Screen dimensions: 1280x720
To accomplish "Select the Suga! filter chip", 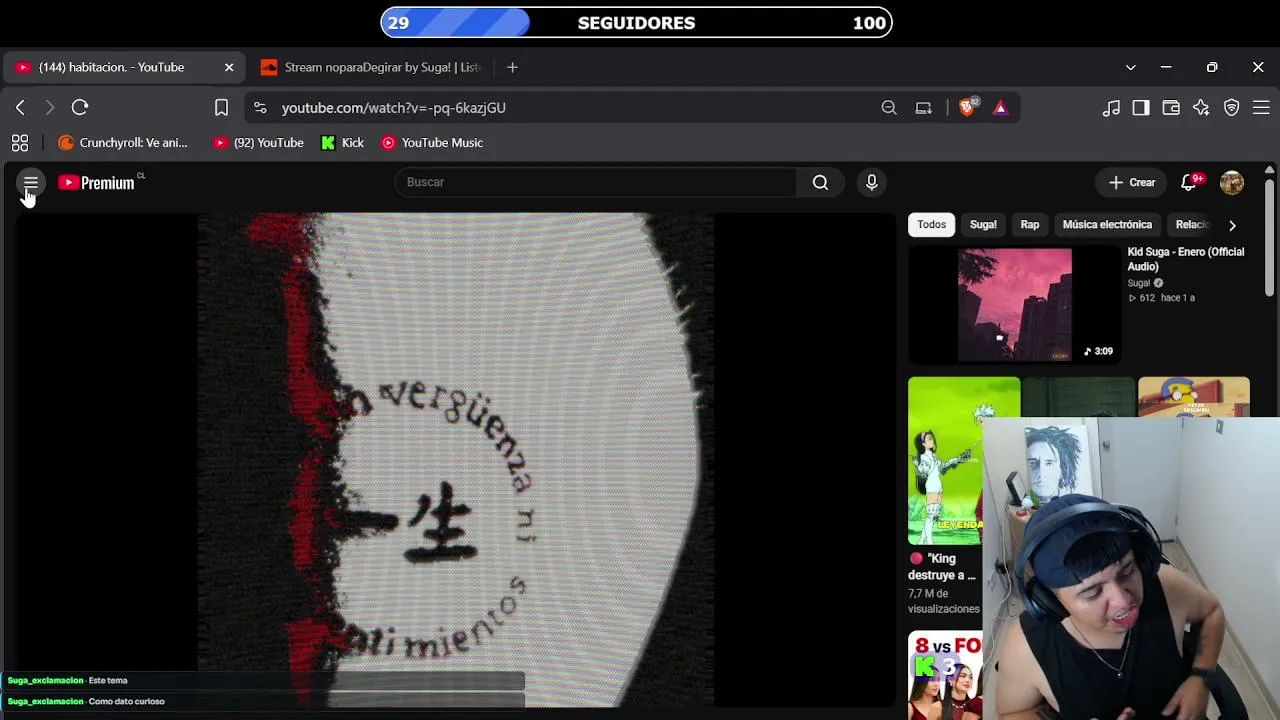I will 983,224.
